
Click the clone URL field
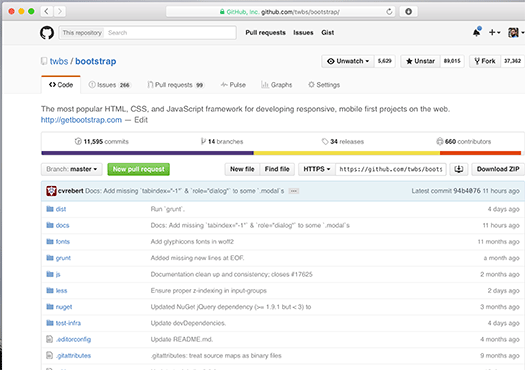tap(391, 169)
